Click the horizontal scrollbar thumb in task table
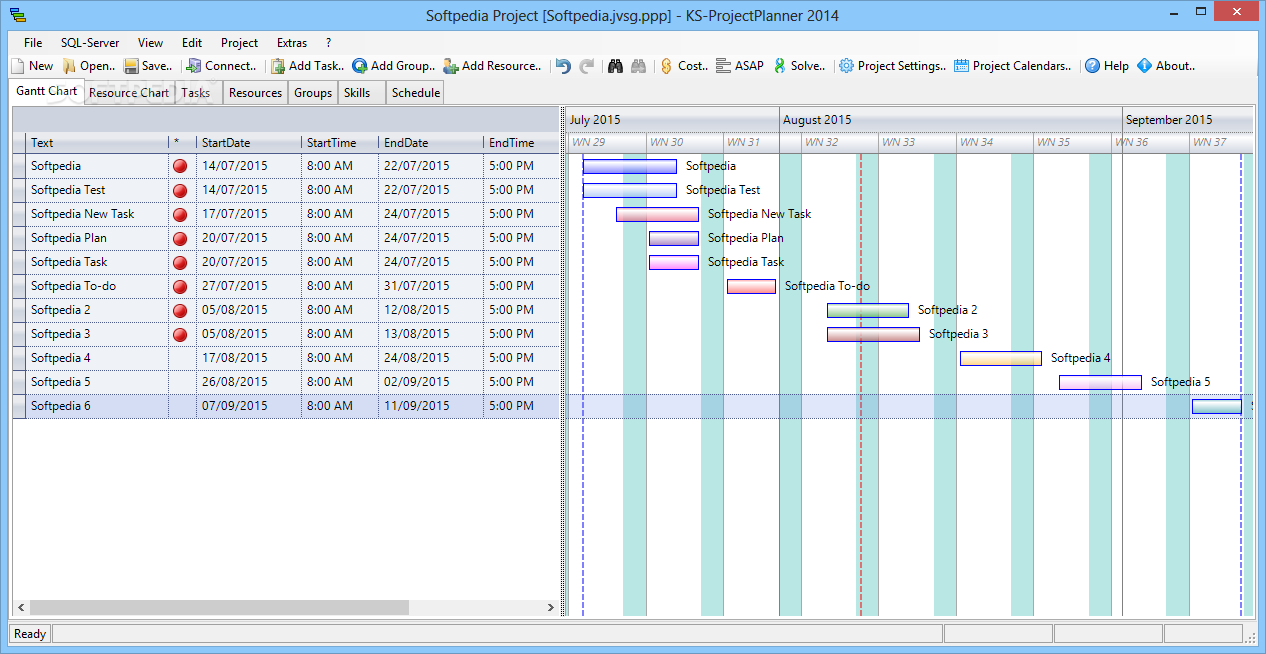 click(219, 607)
